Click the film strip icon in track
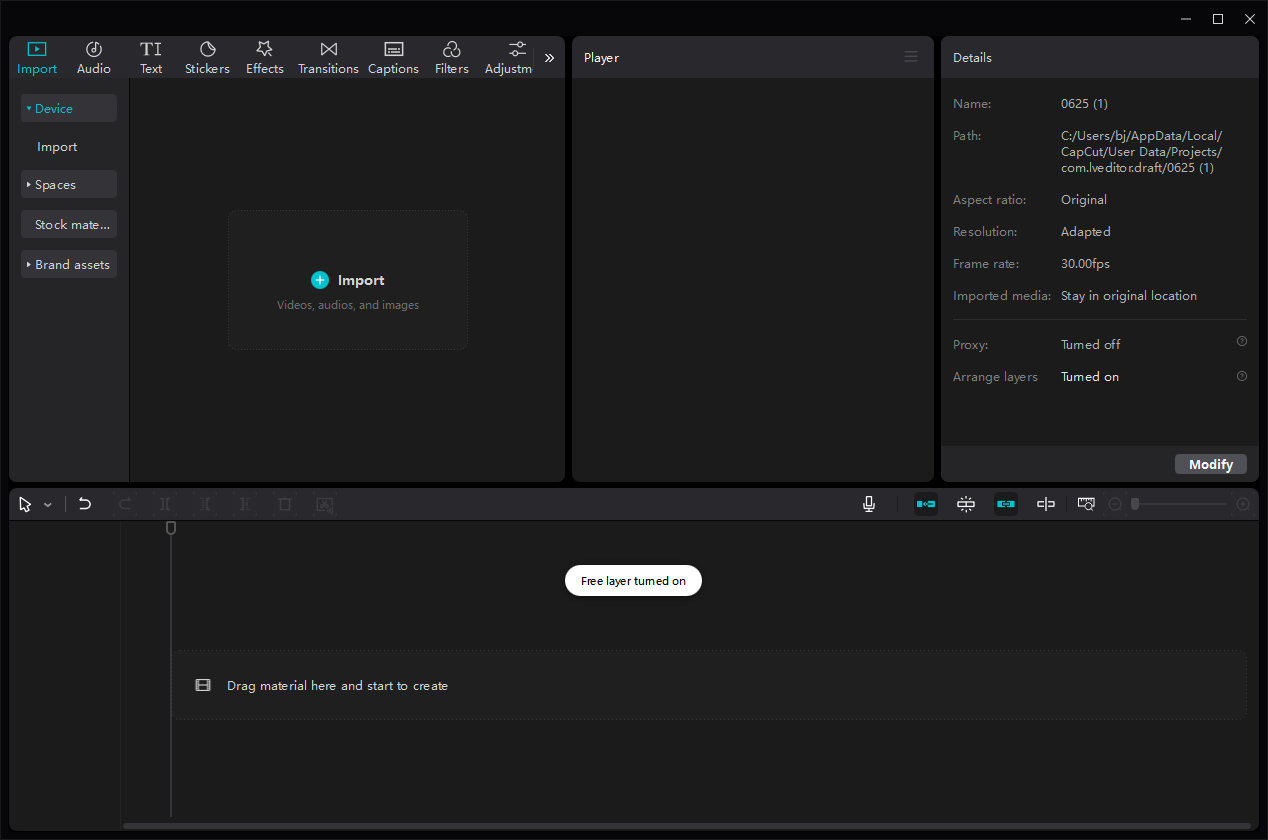Viewport: 1268px width, 840px height. [203, 685]
